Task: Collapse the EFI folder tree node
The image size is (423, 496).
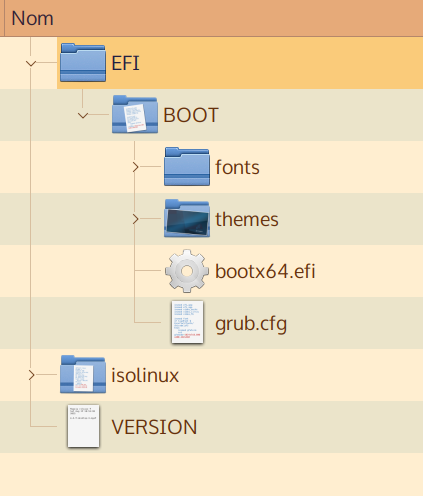Action: click(x=31, y=63)
